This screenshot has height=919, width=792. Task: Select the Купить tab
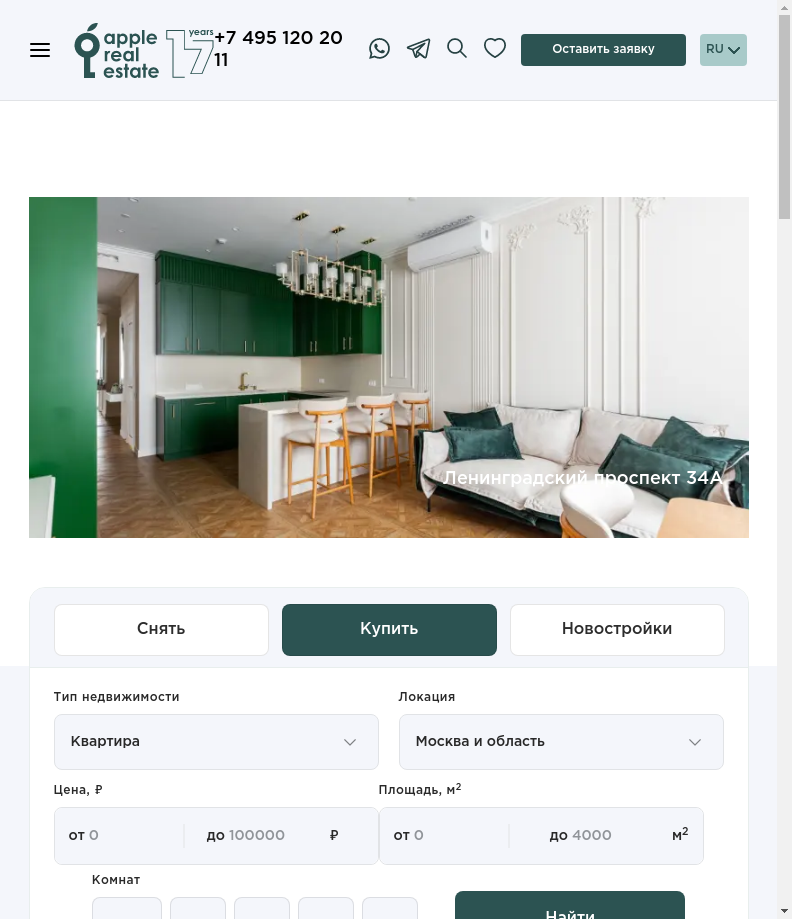389,629
